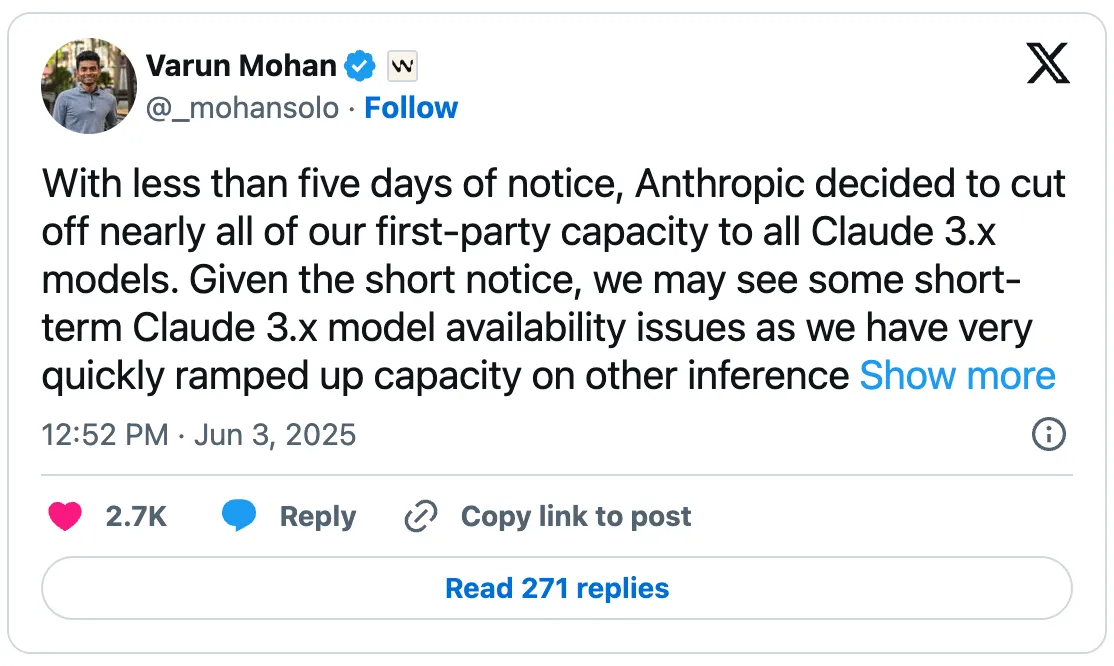Viewport: 1114px width, 666px height.
Task: Open more info via the ⓘ icon
Action: point(1049,435)
